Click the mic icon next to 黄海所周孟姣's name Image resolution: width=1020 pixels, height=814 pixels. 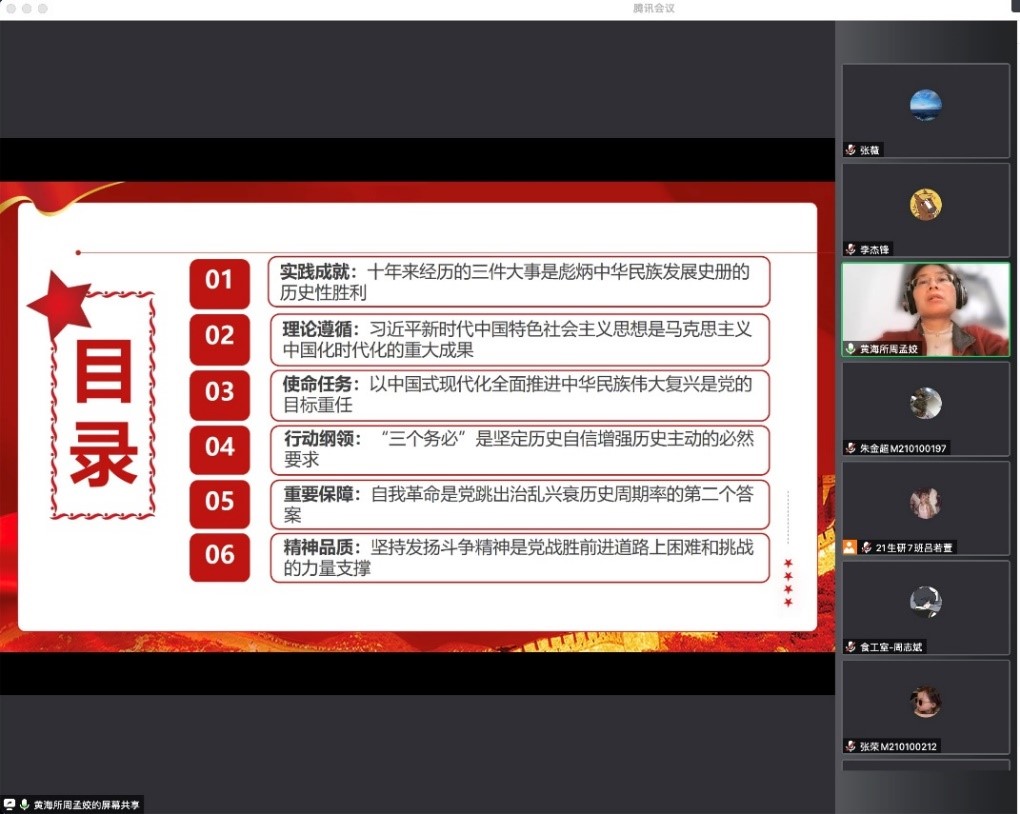point(851,349)
